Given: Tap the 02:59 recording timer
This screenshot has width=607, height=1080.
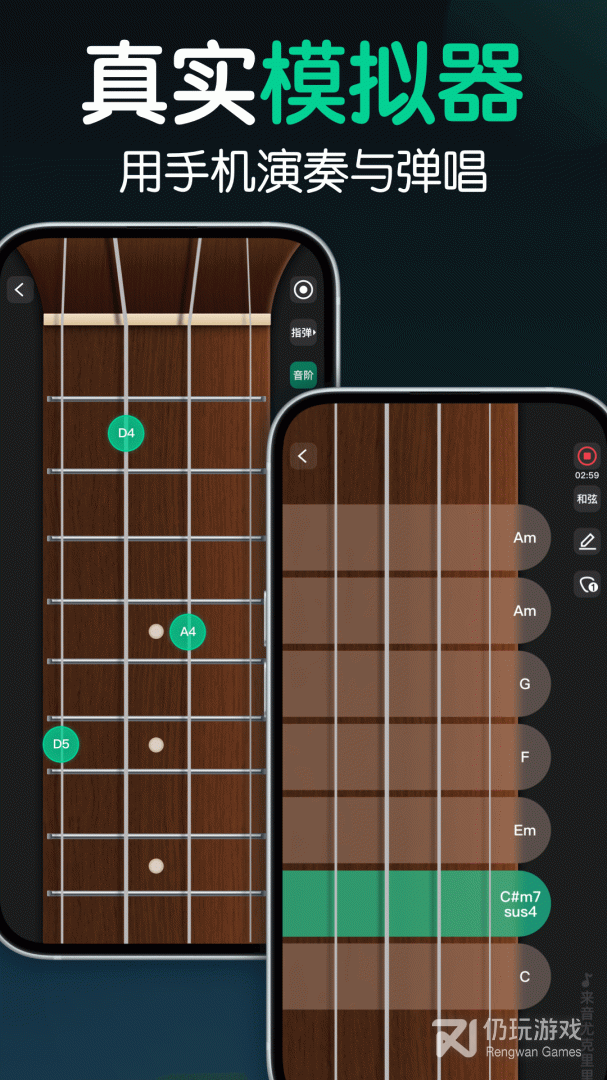Looking at the screenshot, I should (x=587, y=475).
